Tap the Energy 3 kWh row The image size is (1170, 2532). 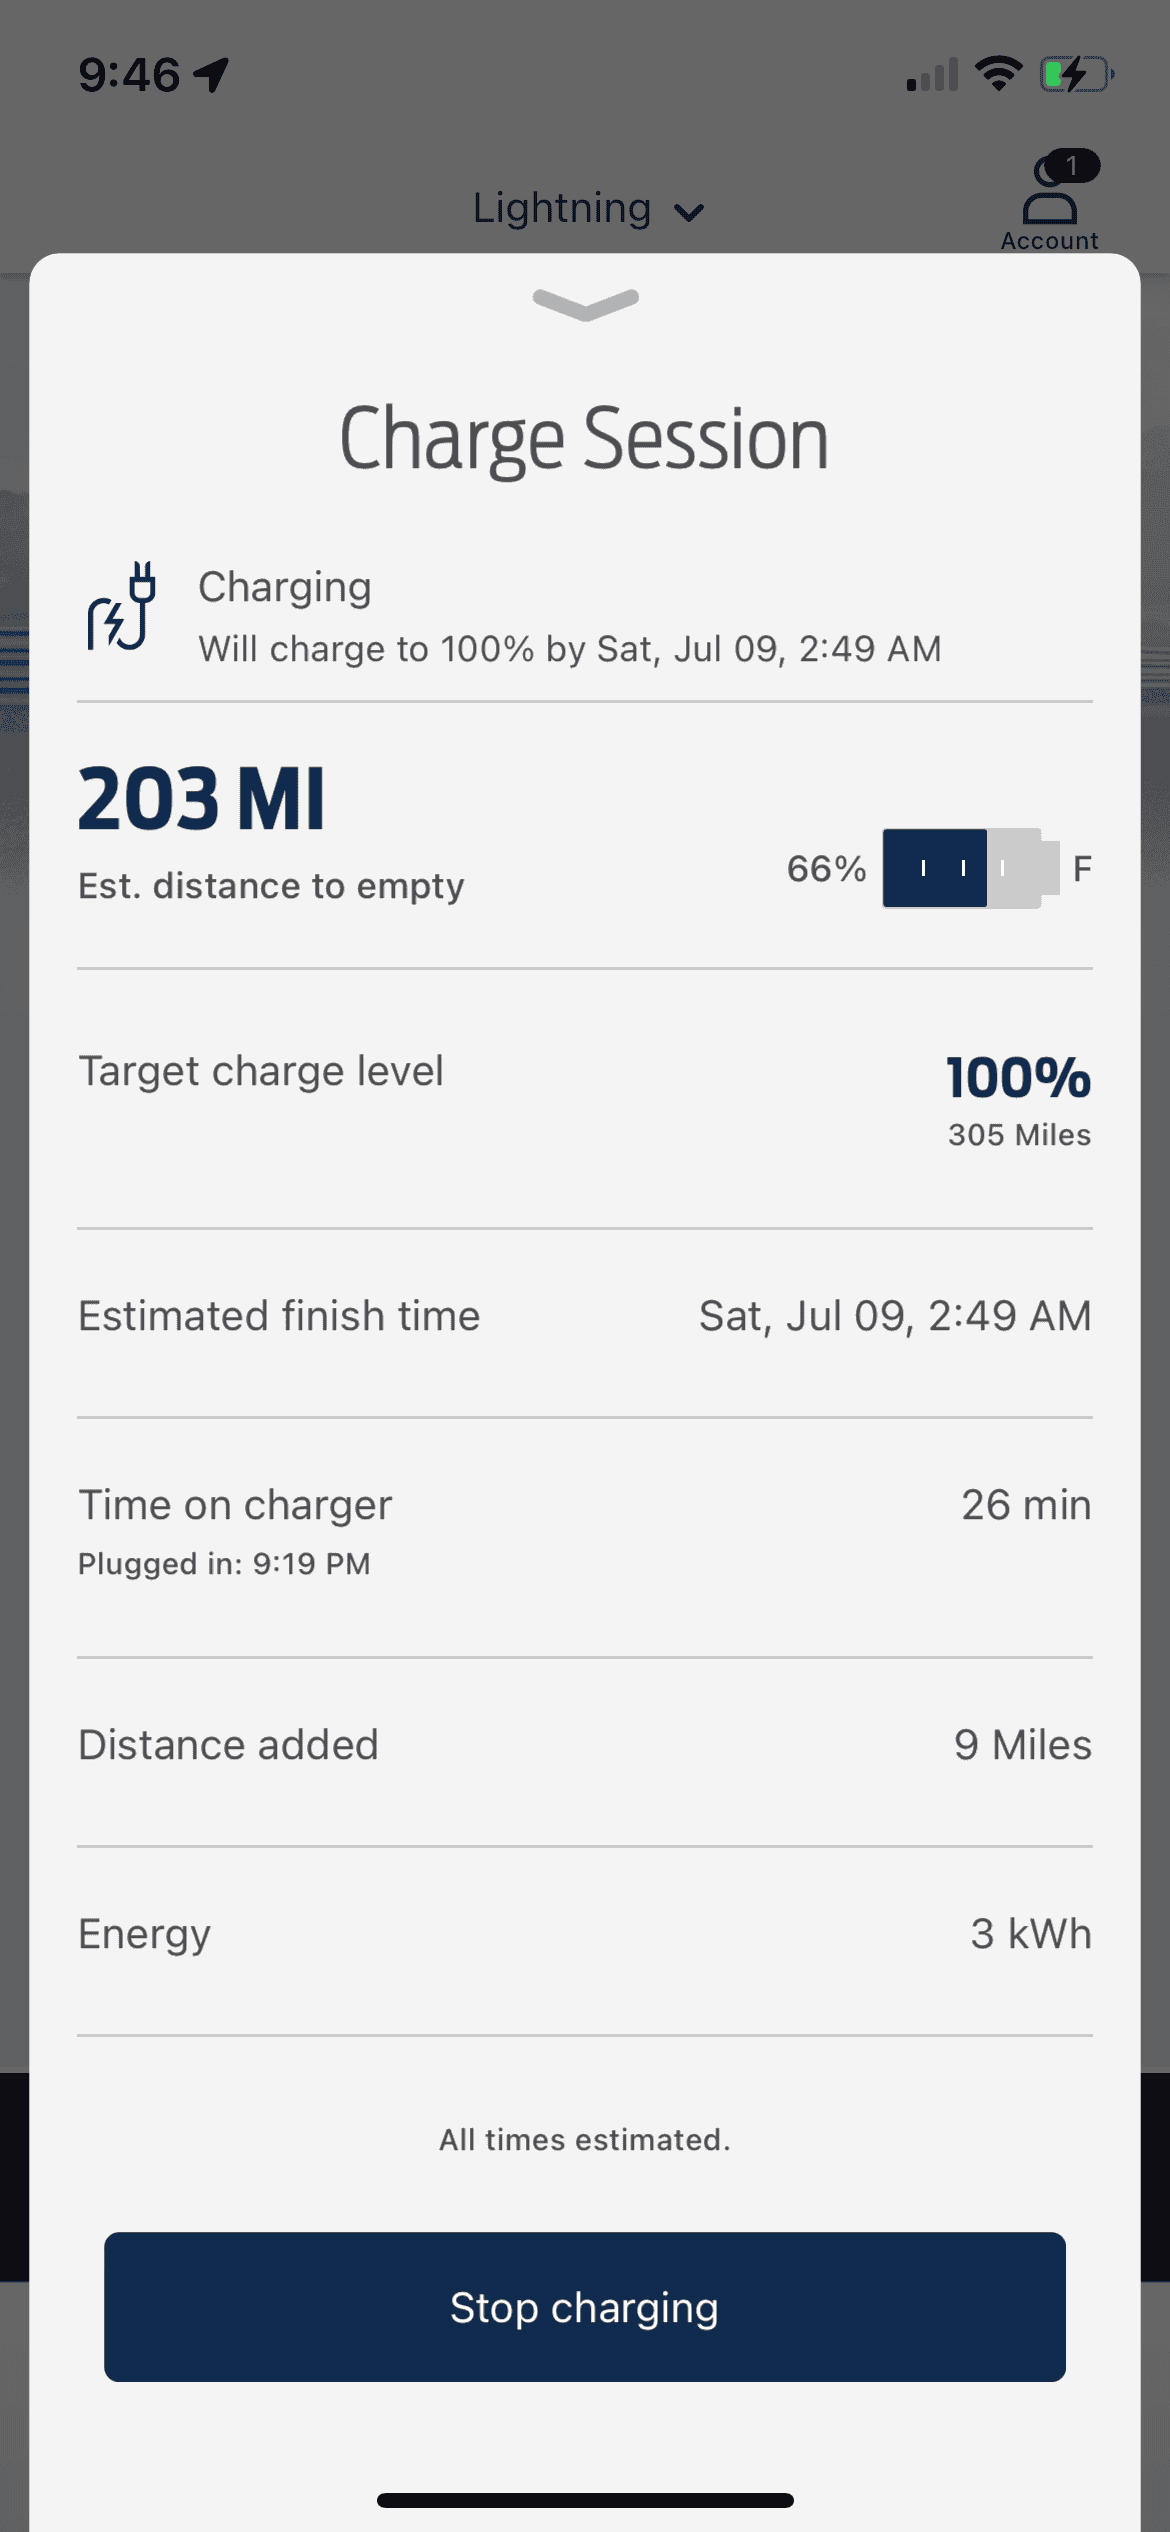pos(585,1934)
